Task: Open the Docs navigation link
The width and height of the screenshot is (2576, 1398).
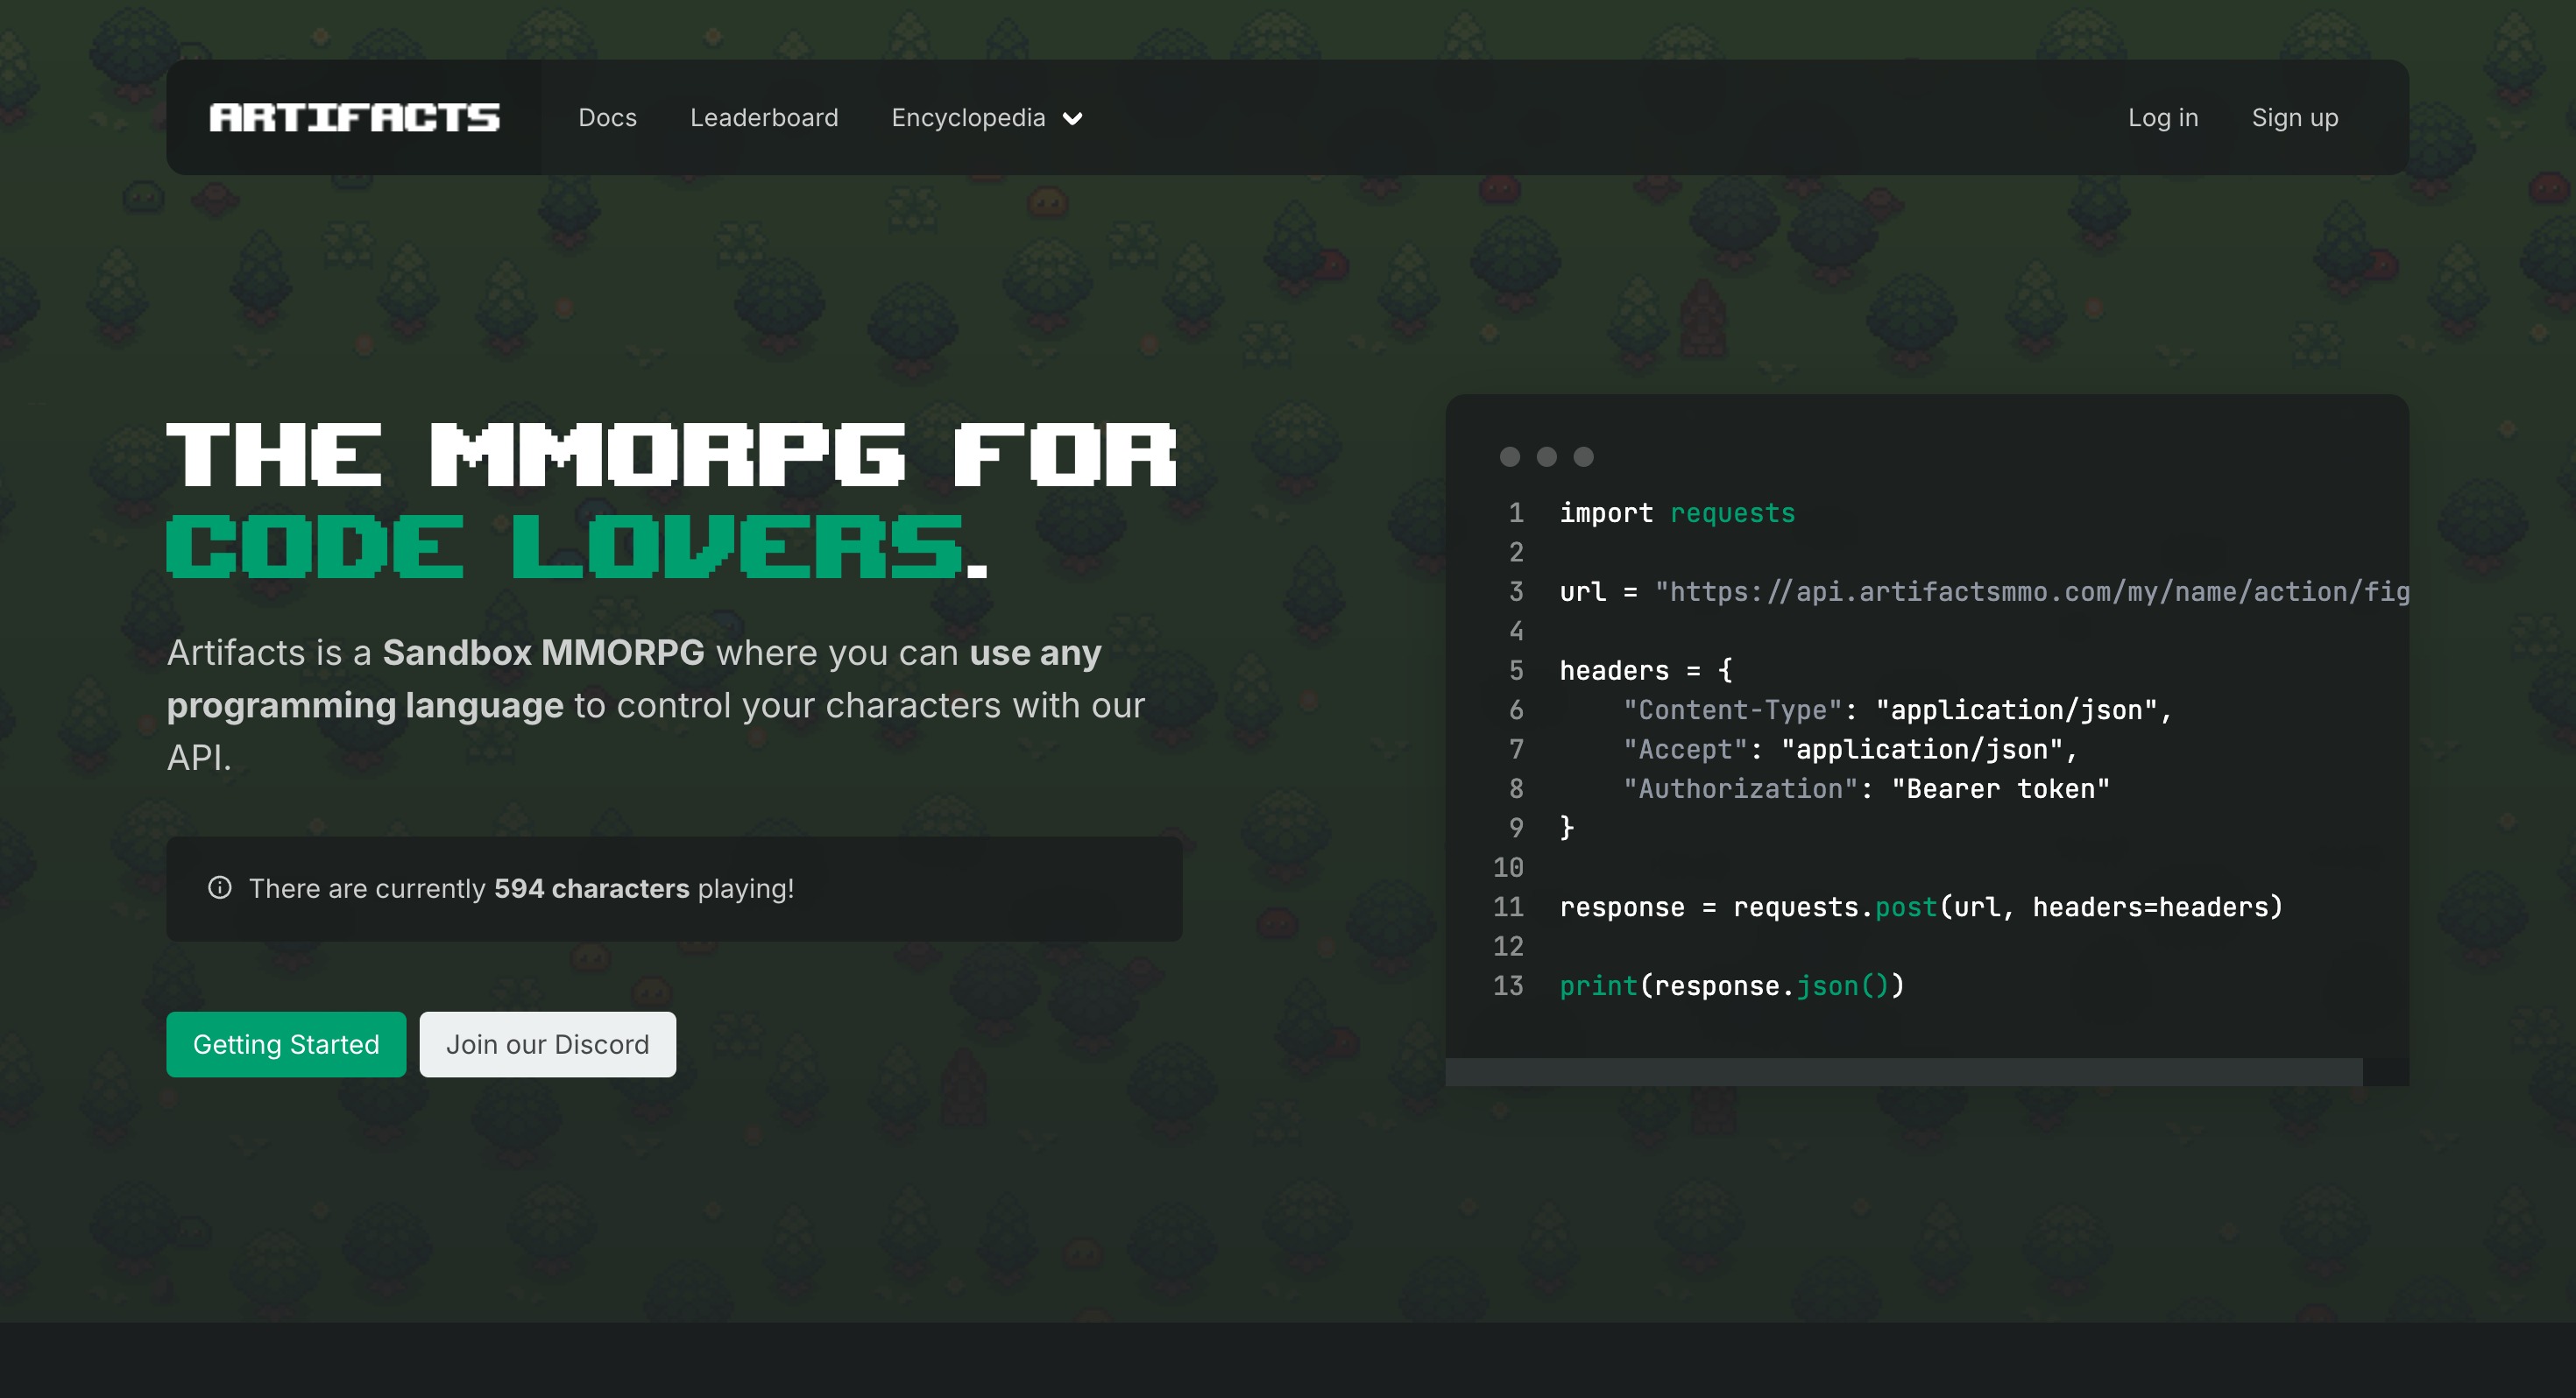Action: pos(608,116)
